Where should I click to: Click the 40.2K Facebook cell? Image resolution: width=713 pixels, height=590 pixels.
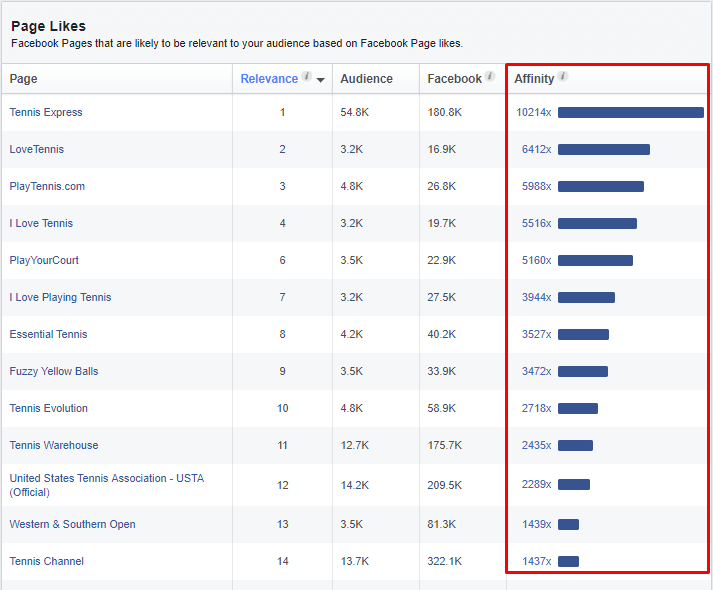(x=442, y=334)
